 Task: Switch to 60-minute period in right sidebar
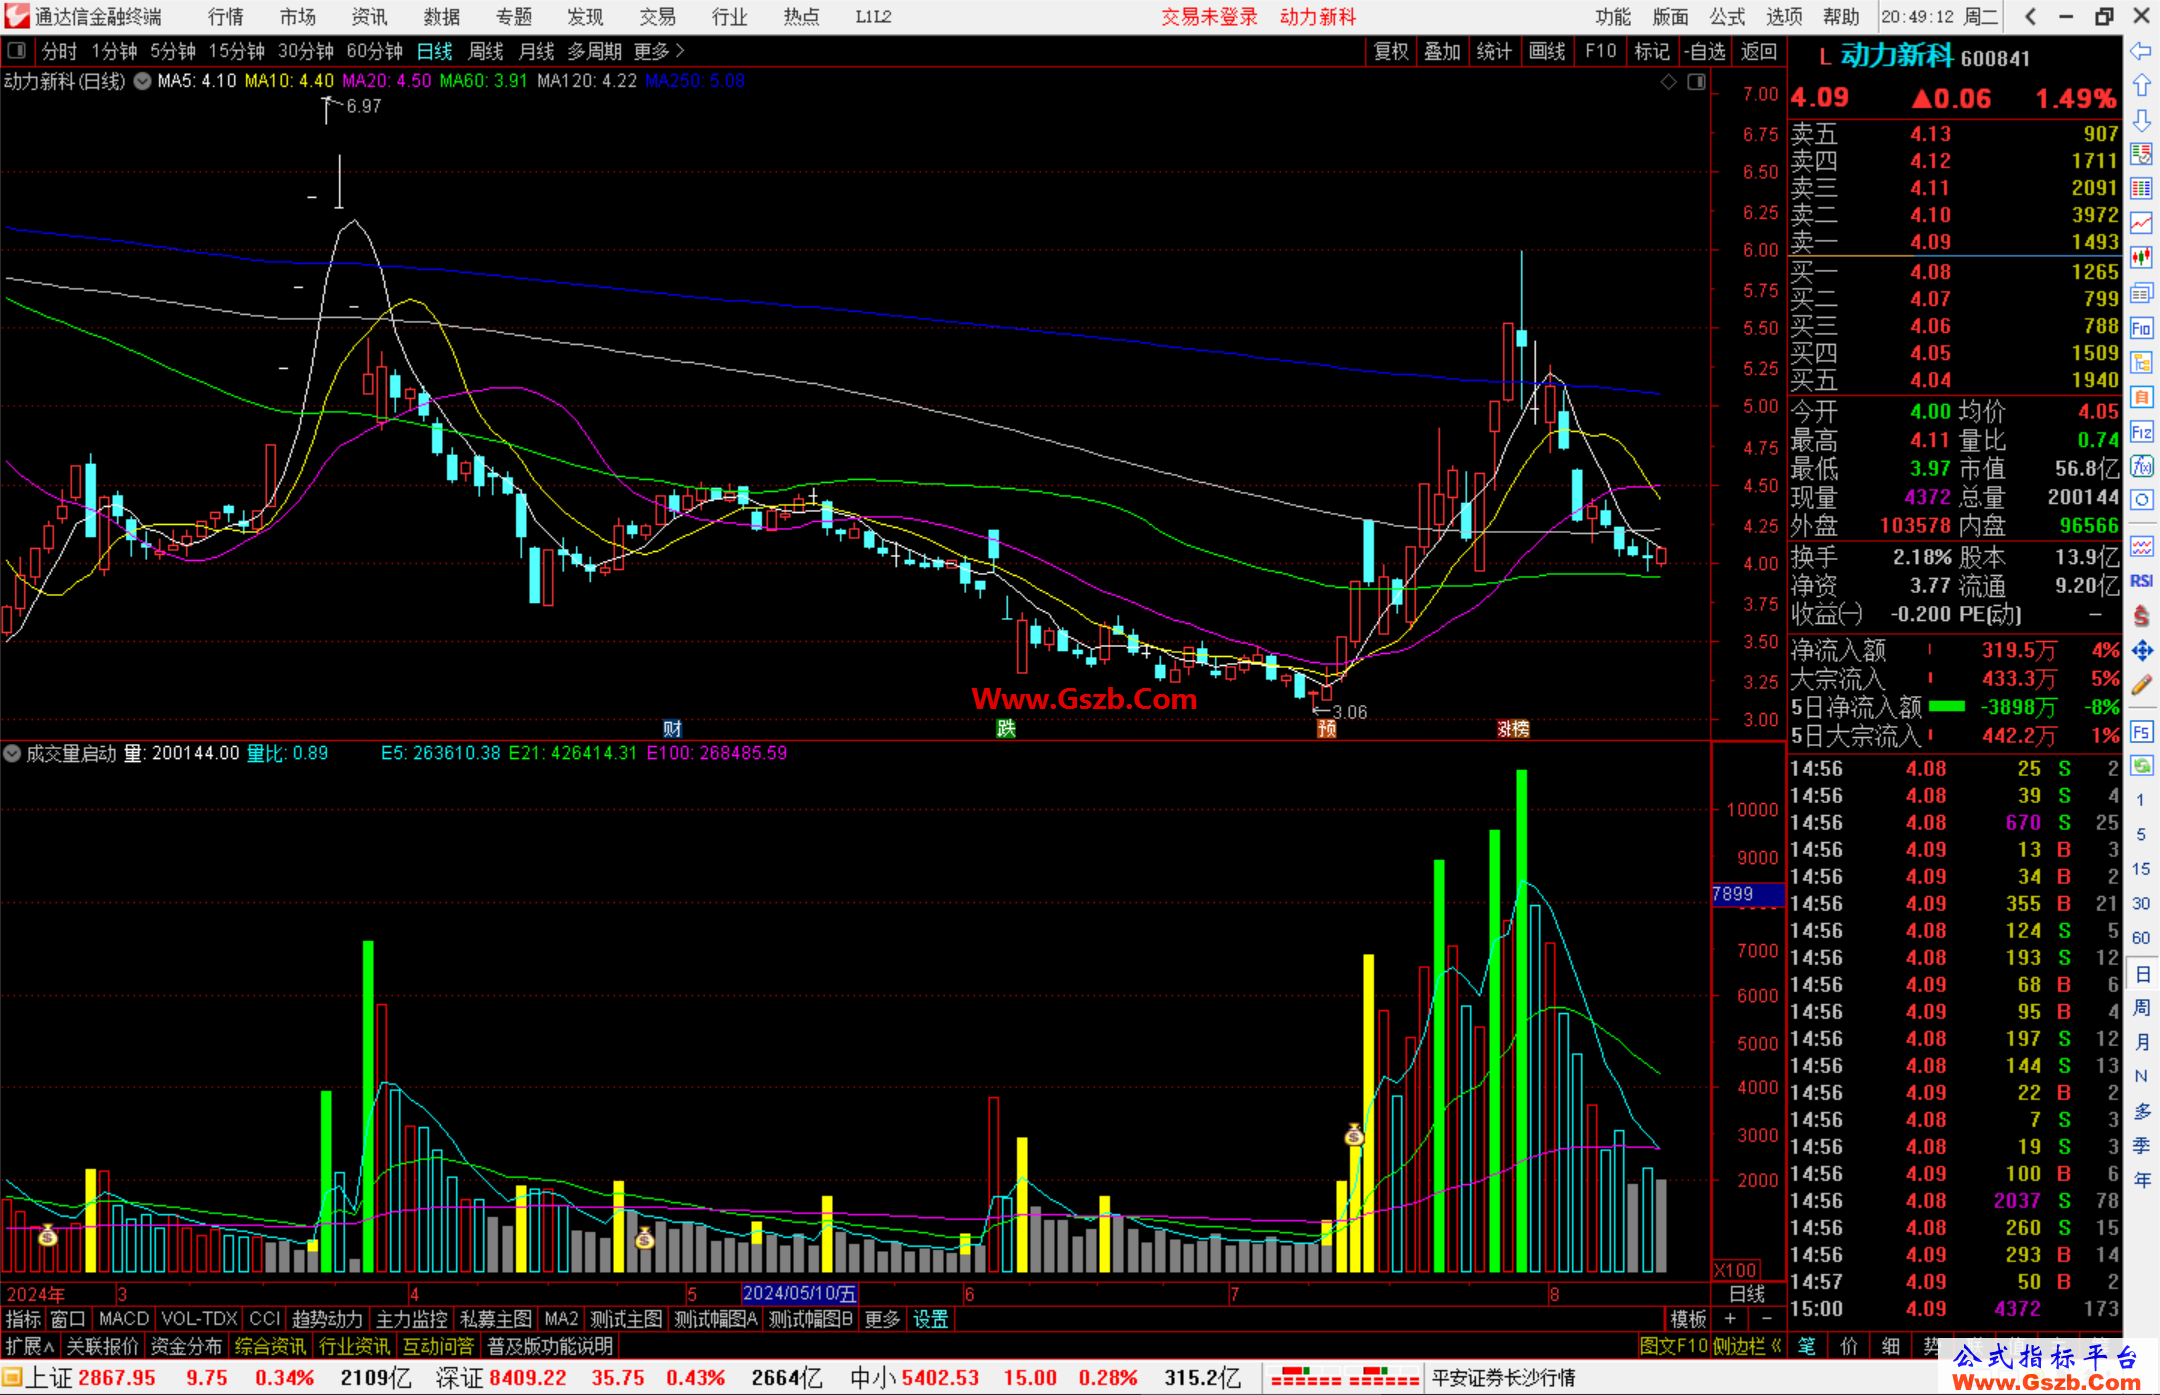pyautogui.click(x=2140, y=938)
